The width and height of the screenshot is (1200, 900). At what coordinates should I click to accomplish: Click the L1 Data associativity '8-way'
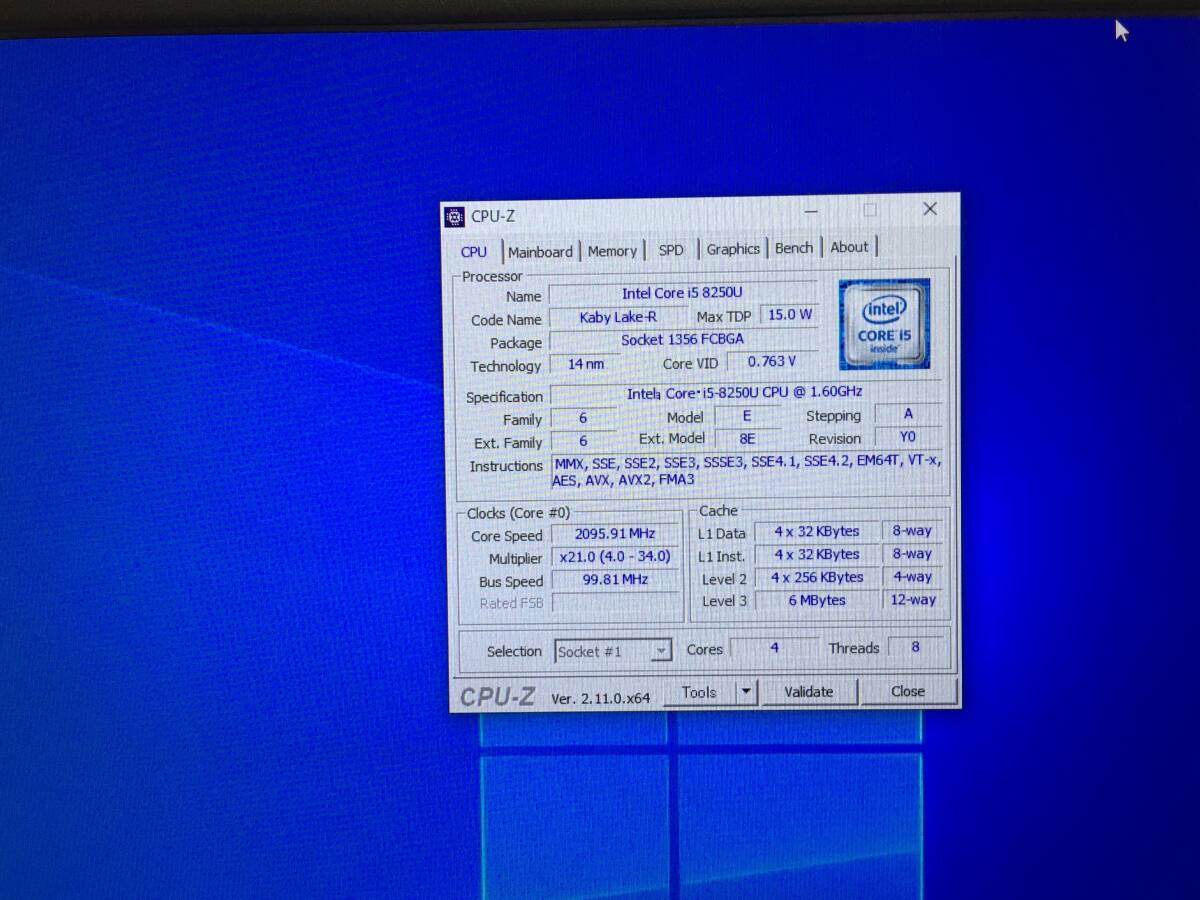coord(912,531)
